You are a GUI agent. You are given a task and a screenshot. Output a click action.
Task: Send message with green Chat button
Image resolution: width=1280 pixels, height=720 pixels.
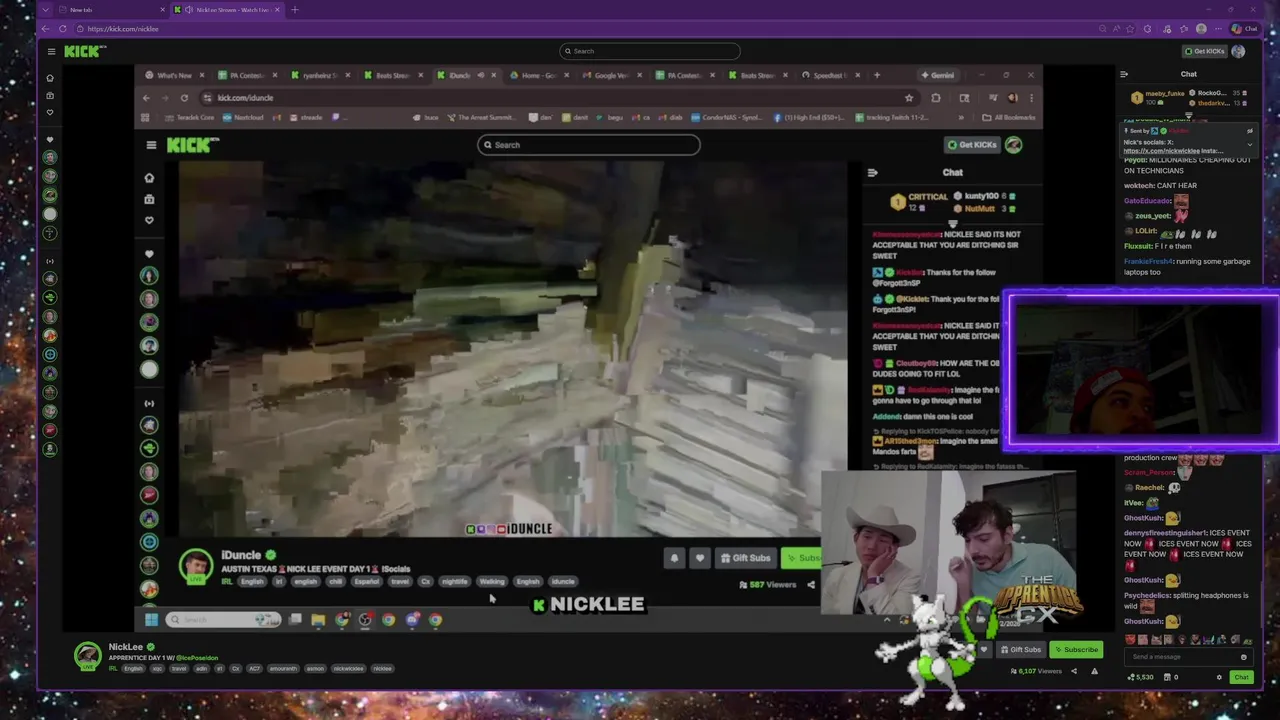(x=1241, y=677)
